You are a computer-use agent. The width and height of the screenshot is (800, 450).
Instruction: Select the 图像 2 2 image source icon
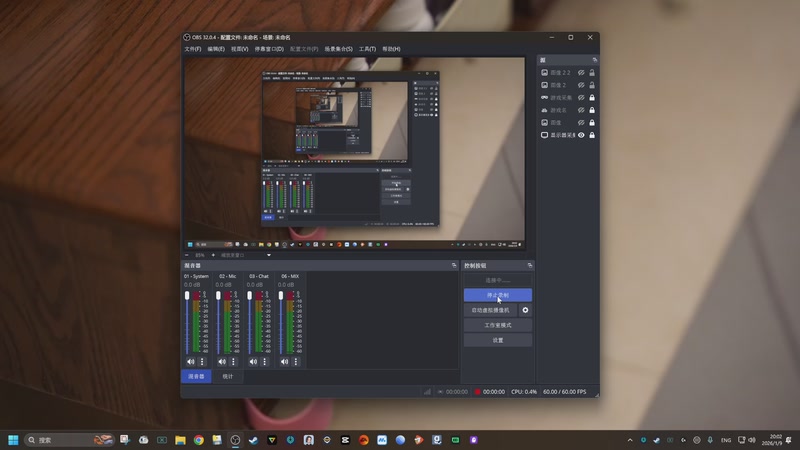(544, 72)
